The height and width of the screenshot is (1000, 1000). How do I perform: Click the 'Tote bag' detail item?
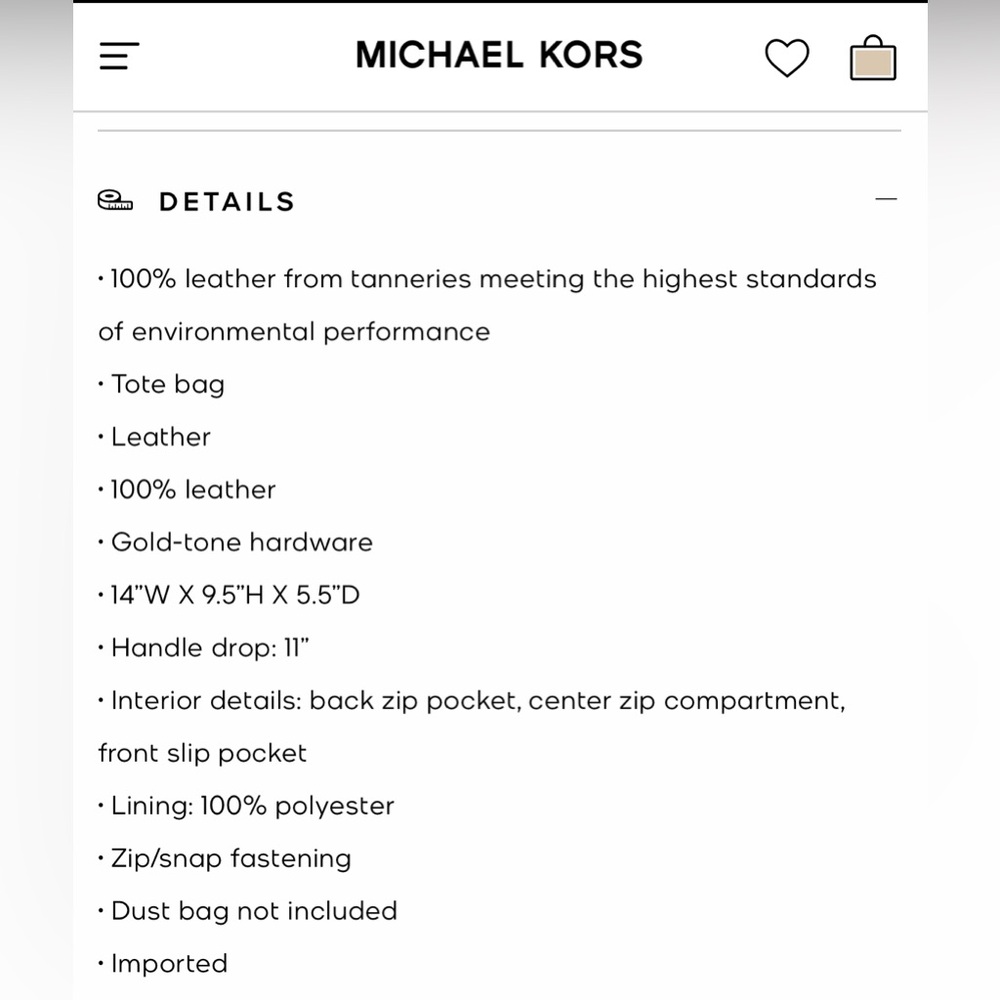click(161, 385)
